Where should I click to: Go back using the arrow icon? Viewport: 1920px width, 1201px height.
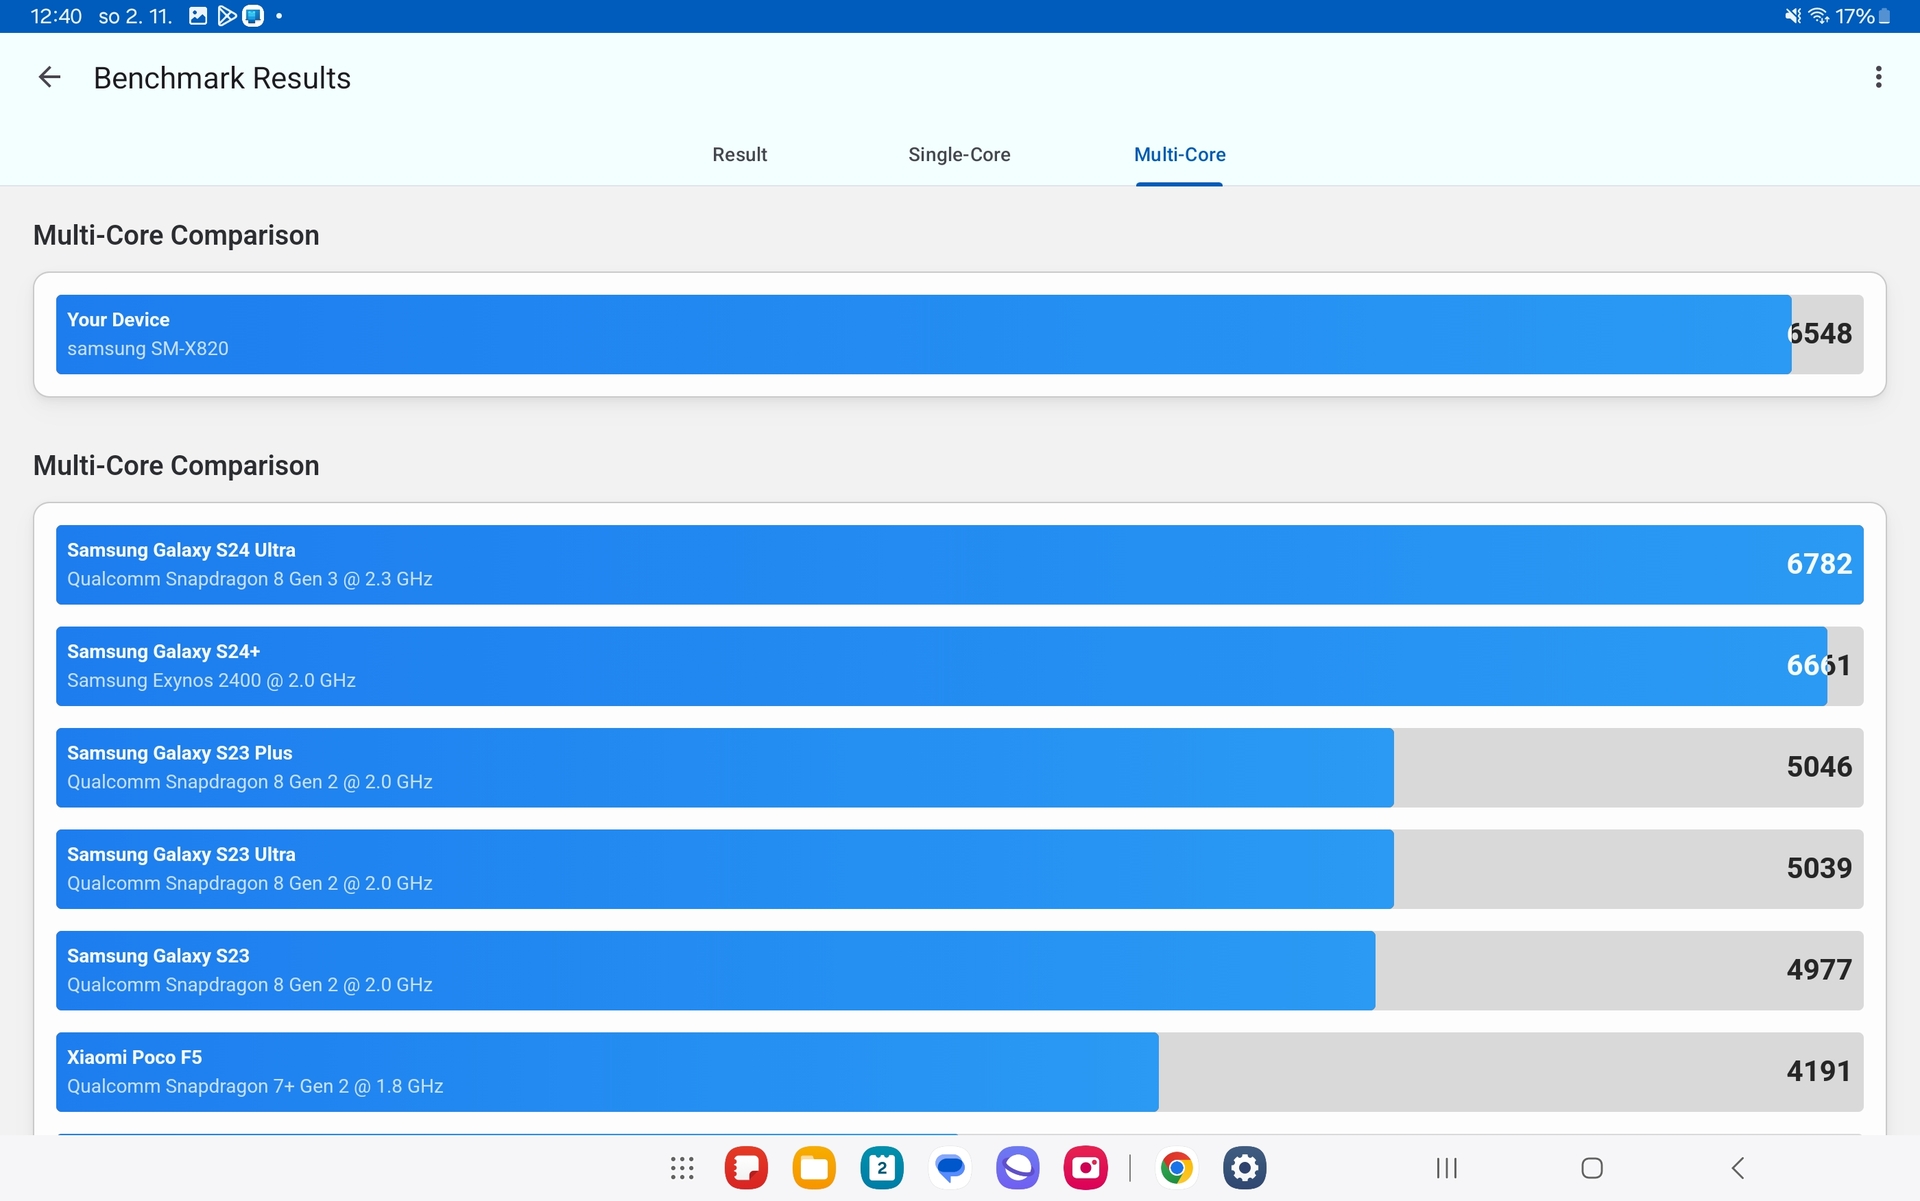[49, 77]
